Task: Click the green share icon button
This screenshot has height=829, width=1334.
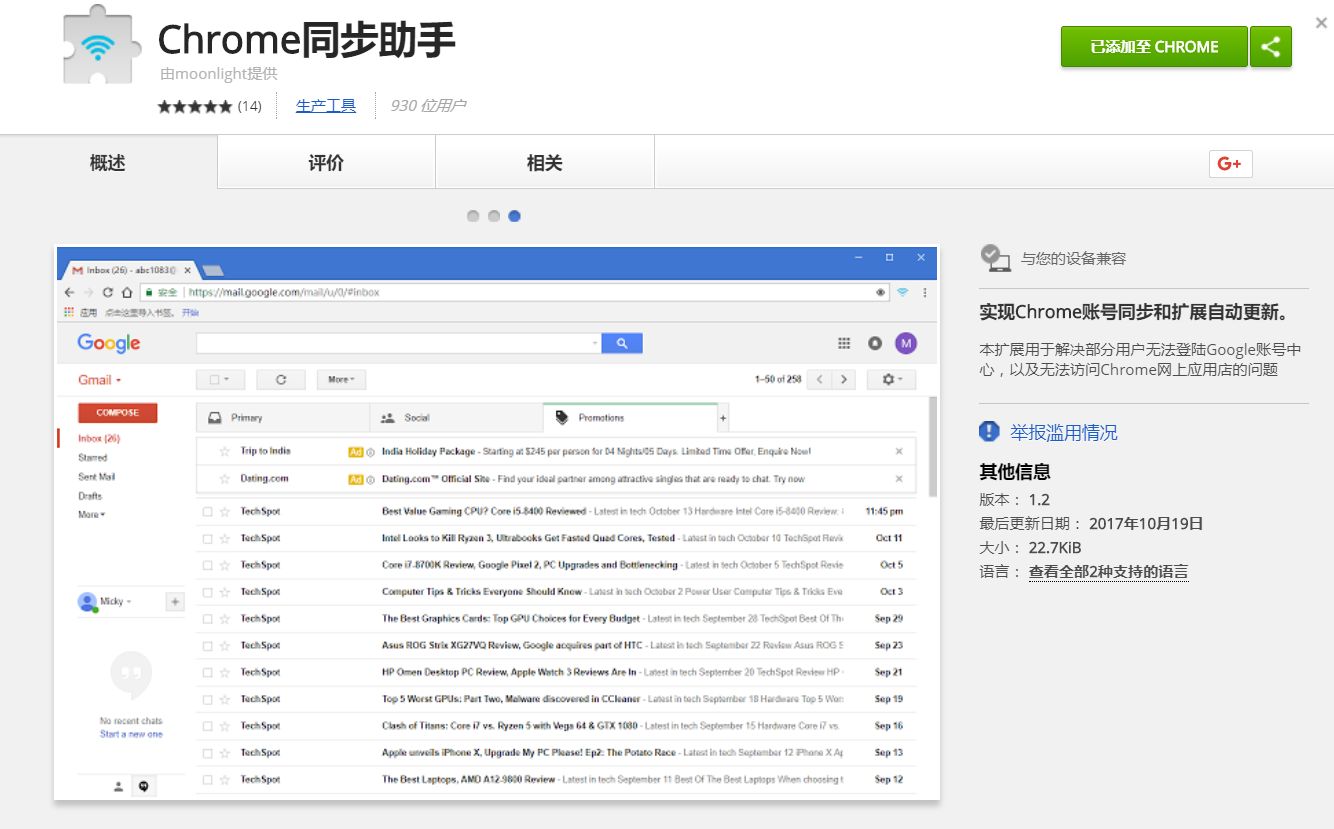Action: tap(1270, 47)
